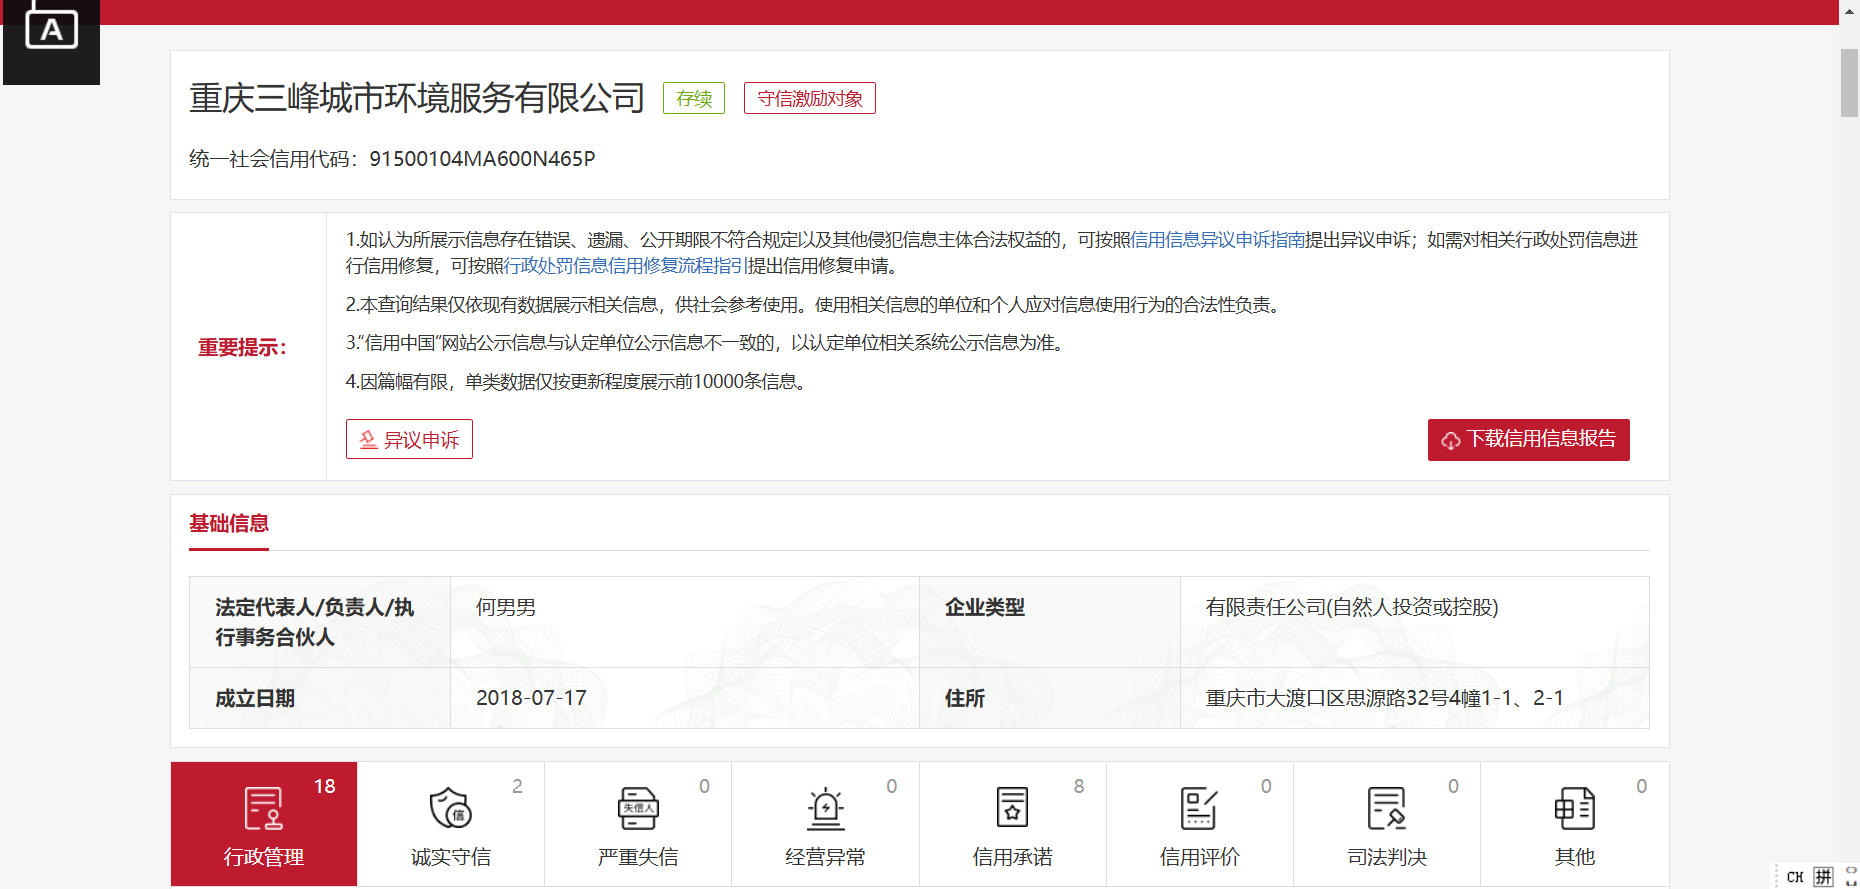Image resolution: width=1860 pixels, height=889 pixels.
Task: Switch to the 基础信息 tab
Action: (x=229, y=524)
